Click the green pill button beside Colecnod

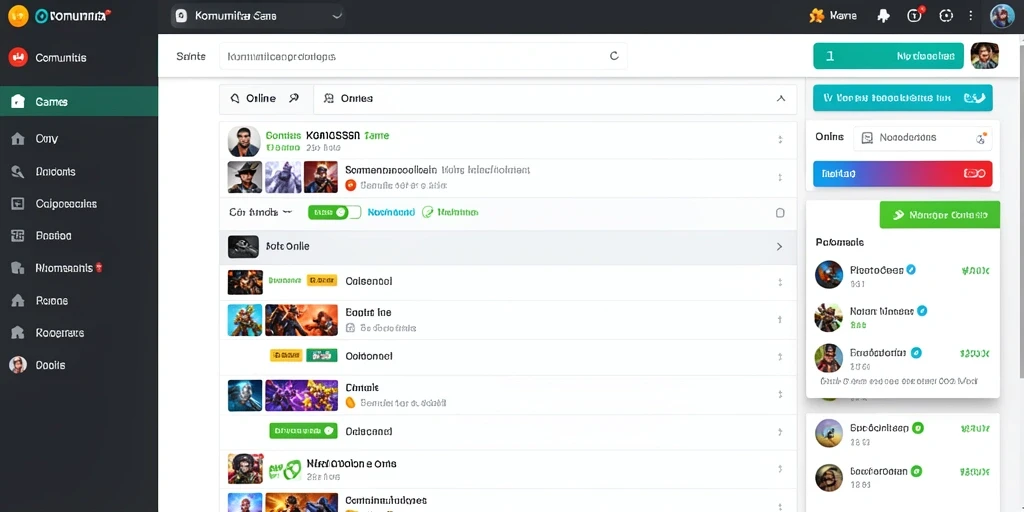303,431
